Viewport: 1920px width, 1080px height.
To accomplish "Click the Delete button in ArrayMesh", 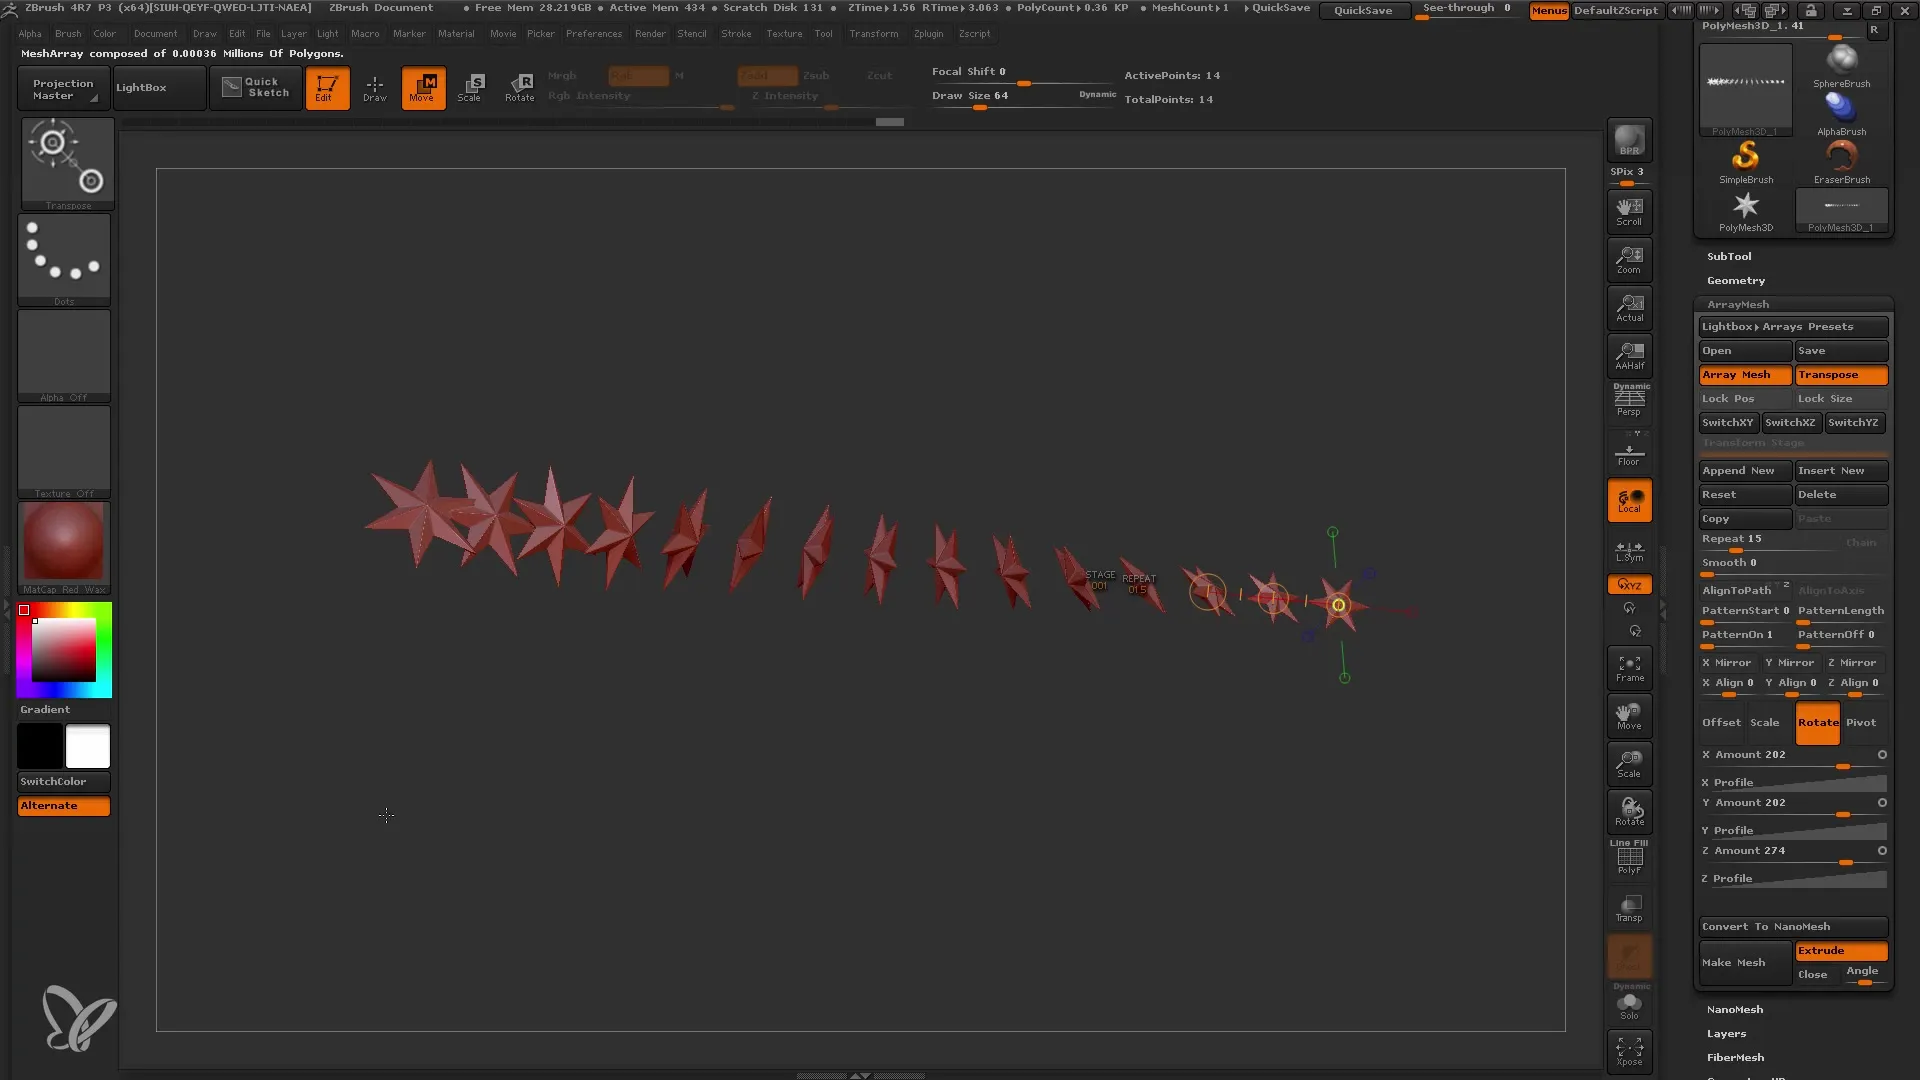I will coord(1840,493).
